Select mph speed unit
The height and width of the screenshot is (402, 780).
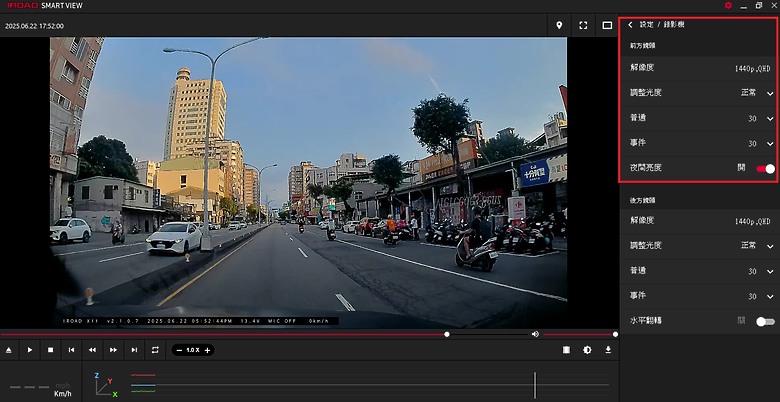pyautogui.click(x=63, y=386)
